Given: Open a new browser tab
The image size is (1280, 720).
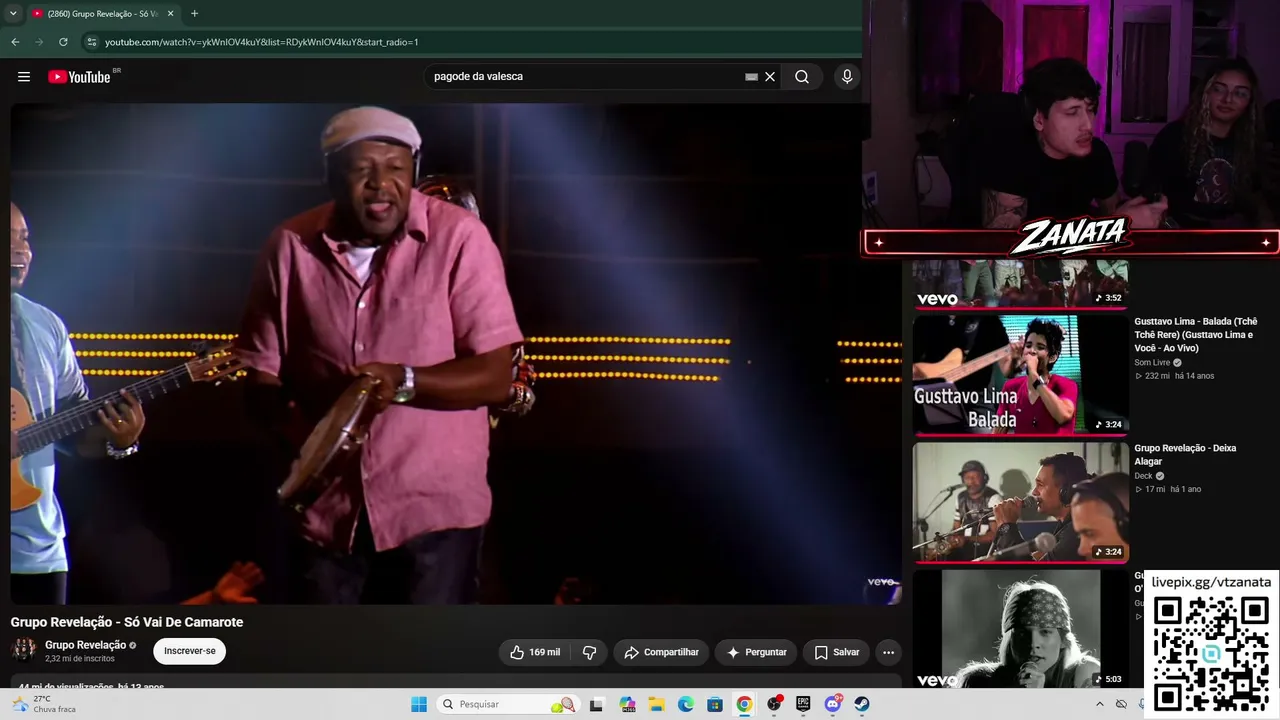Looking at the screenshot, I should pos(194,14).
